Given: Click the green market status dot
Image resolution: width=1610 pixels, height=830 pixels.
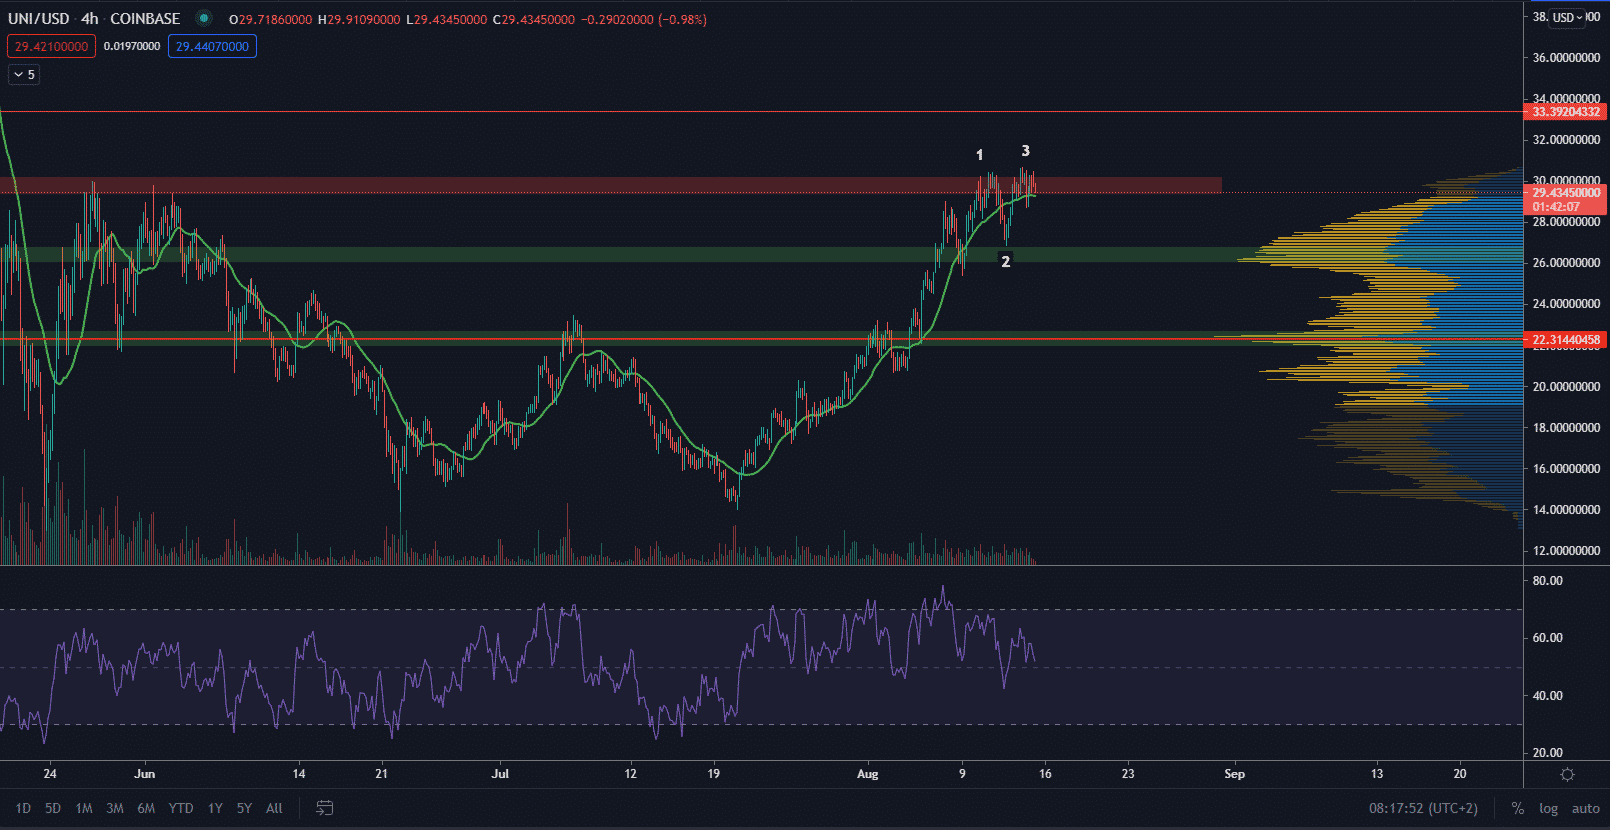Looking at the screenshot, I should click(204, 18).
